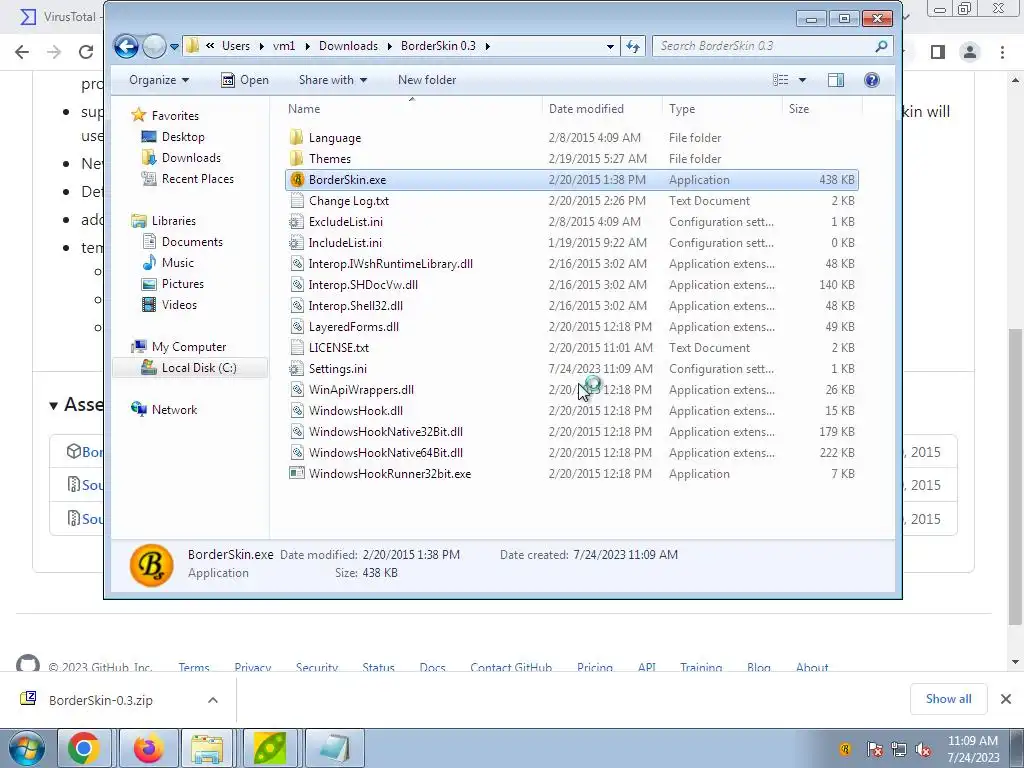This screenshot has height=768, width=1024.
Task: Select Interop.IWshRuntimeLibrary.dll file
Action: point(391,264)
